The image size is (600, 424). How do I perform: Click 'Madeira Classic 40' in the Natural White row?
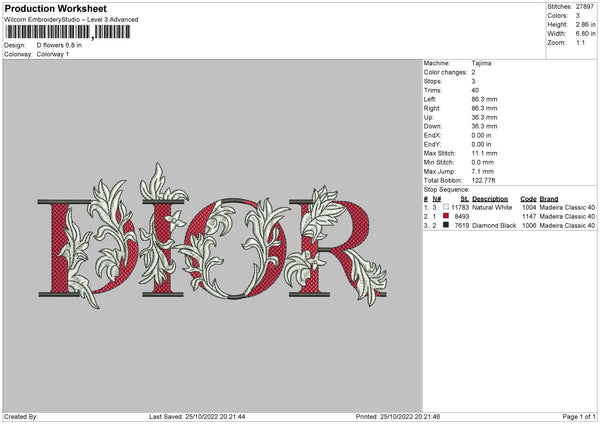[567, 207]
